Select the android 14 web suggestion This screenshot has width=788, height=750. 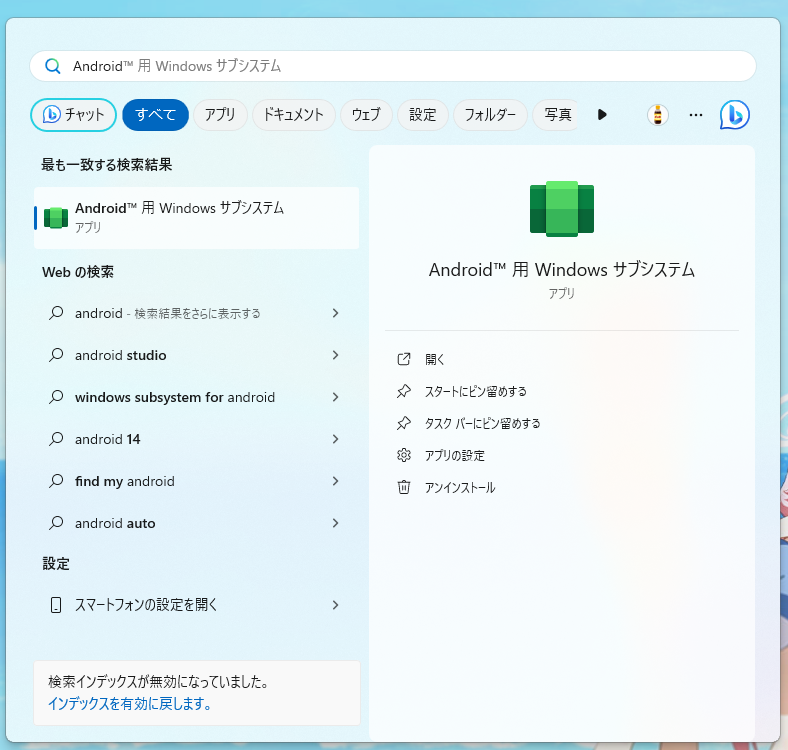(x=196, y=439)
